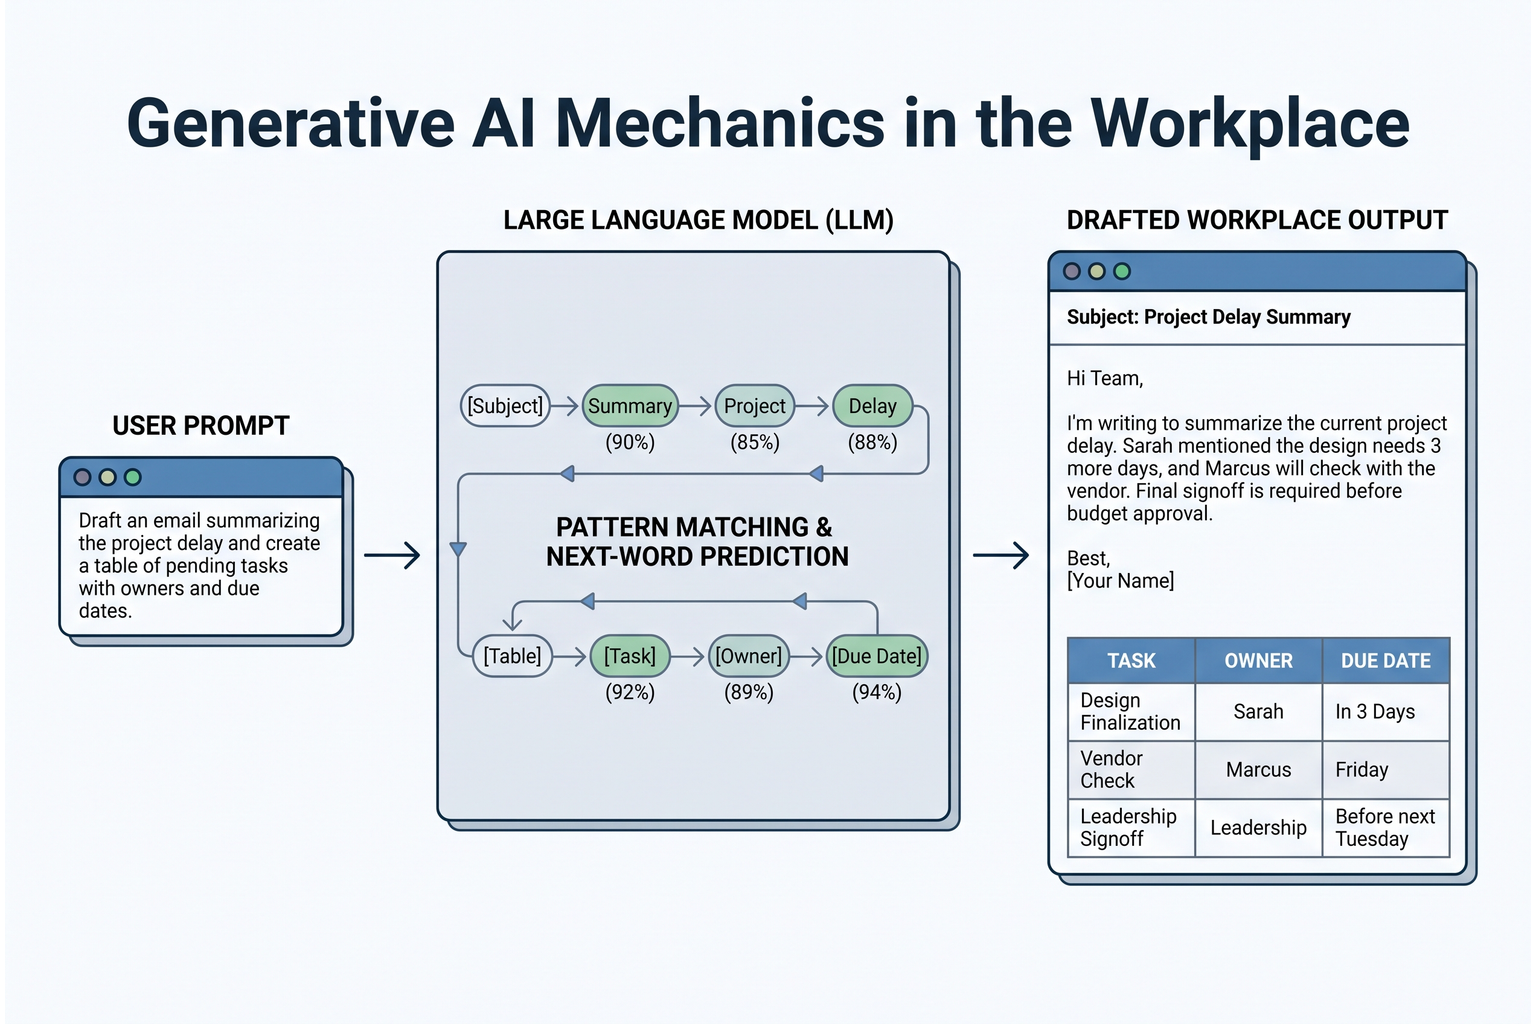Select the DRAFTED WORKPLACE OUTPUT heading
The image size is (1536, 1024).
pos(1258,220)
